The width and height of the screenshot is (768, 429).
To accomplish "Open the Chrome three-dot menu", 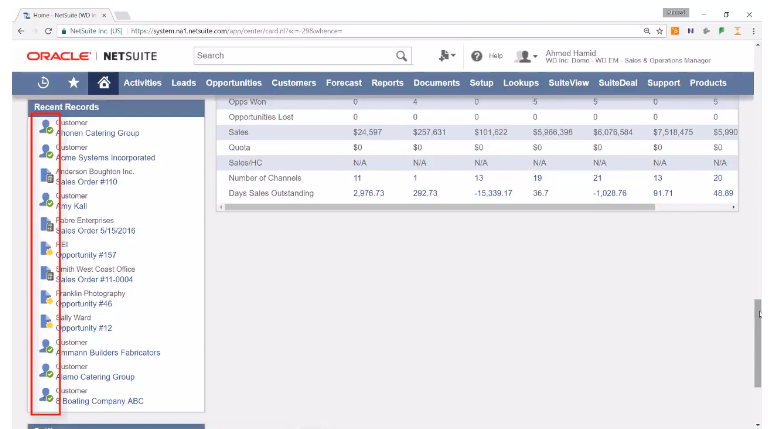I will [x=753, y=31].
